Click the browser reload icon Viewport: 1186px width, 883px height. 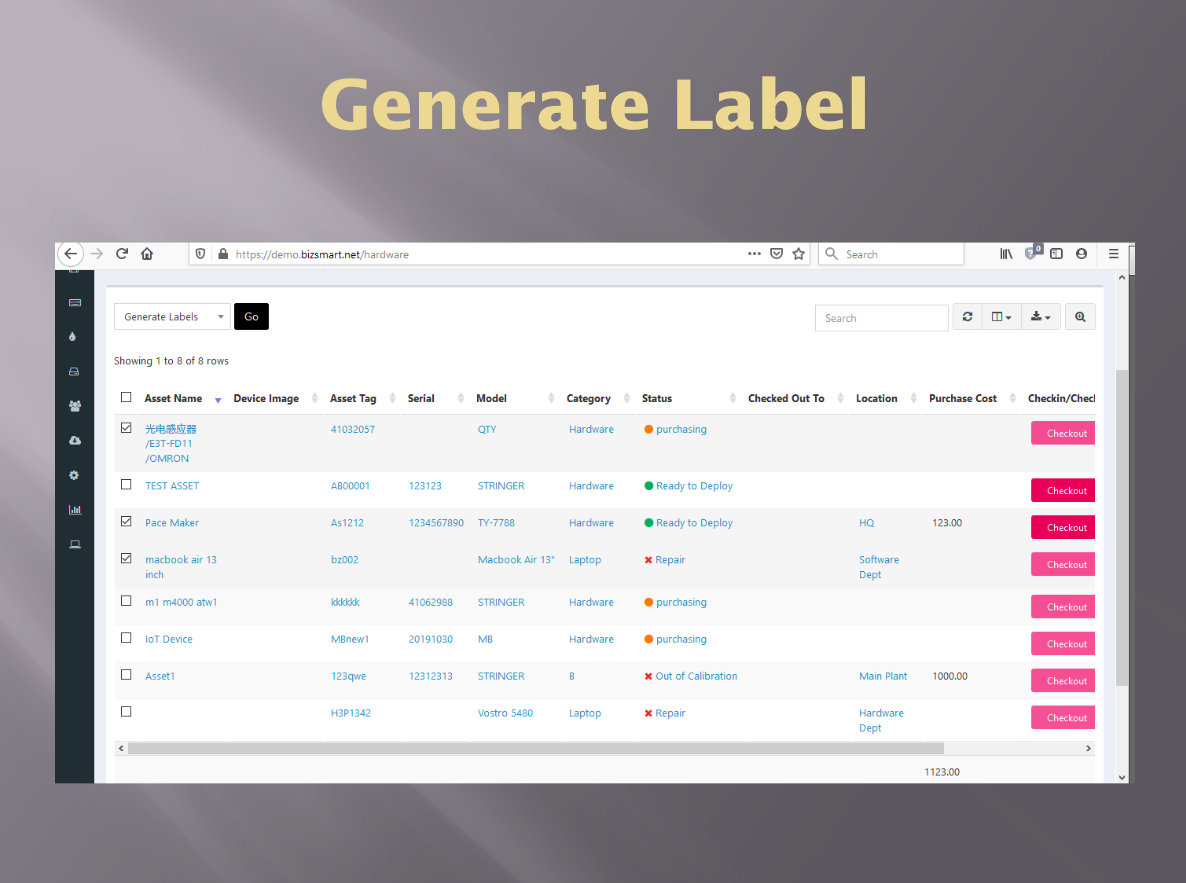click(122, 254)
